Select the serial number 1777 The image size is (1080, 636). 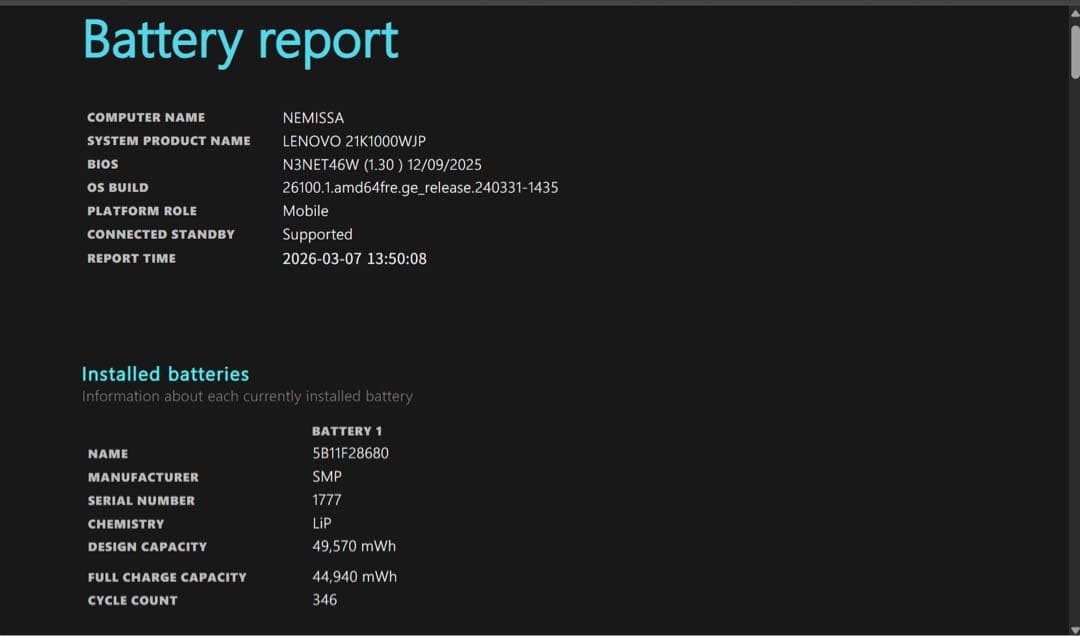coord(326,500)
